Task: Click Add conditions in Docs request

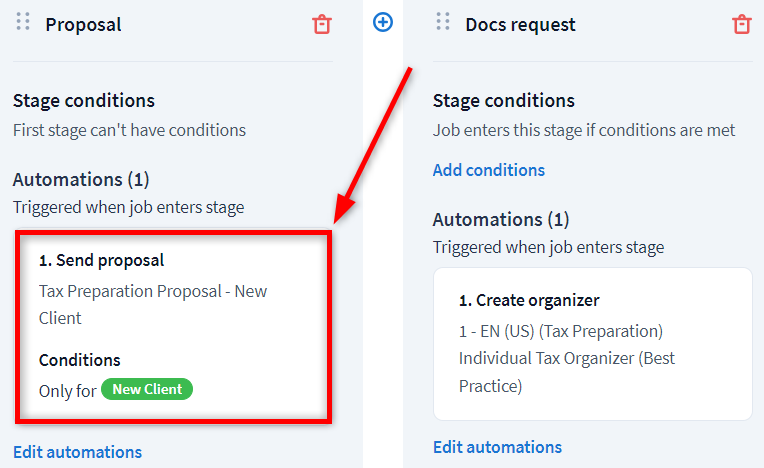Action: click(488, 170)
